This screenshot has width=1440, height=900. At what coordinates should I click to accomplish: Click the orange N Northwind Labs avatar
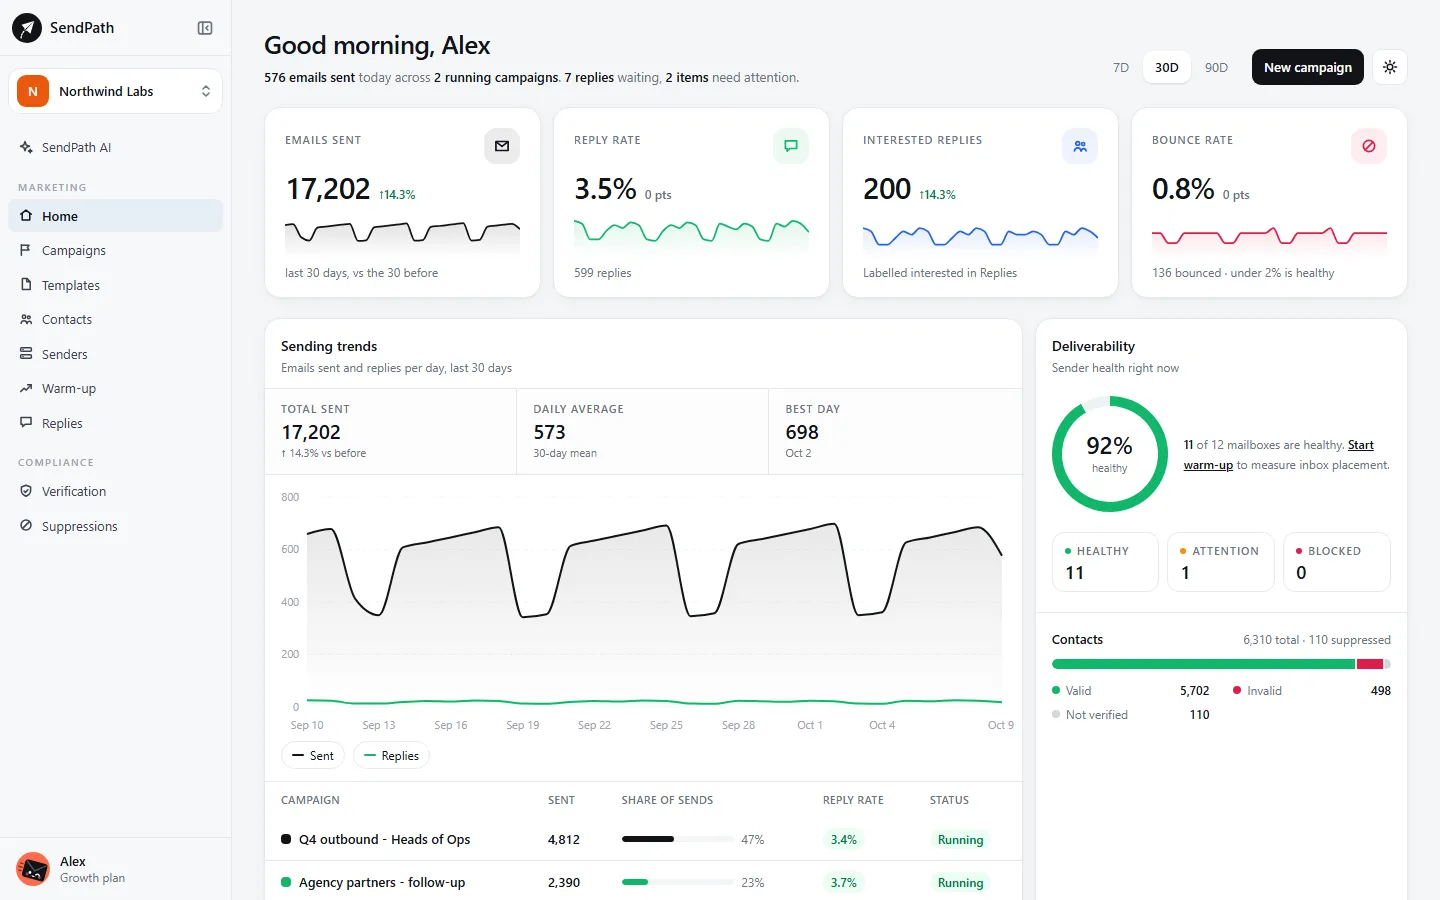pyautogui.click(x=33, y=91)
